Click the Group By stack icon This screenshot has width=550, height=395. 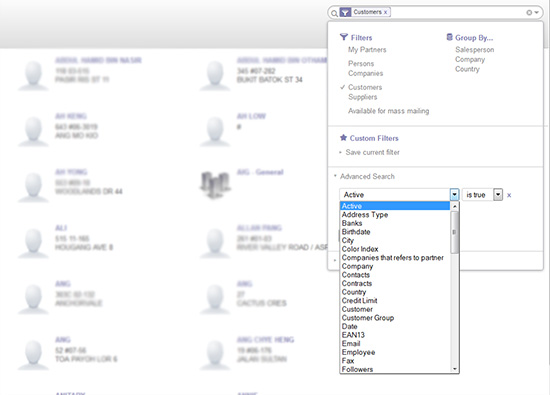(x=449, y=37)
